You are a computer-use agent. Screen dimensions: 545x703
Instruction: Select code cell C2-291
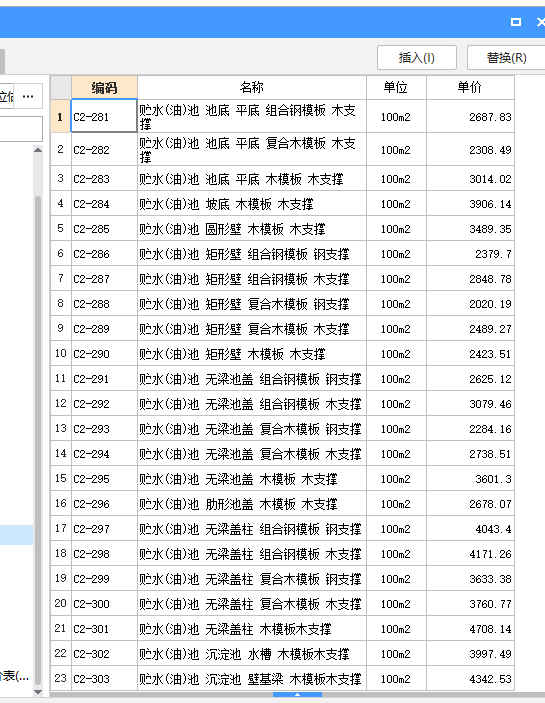[104, 378]
